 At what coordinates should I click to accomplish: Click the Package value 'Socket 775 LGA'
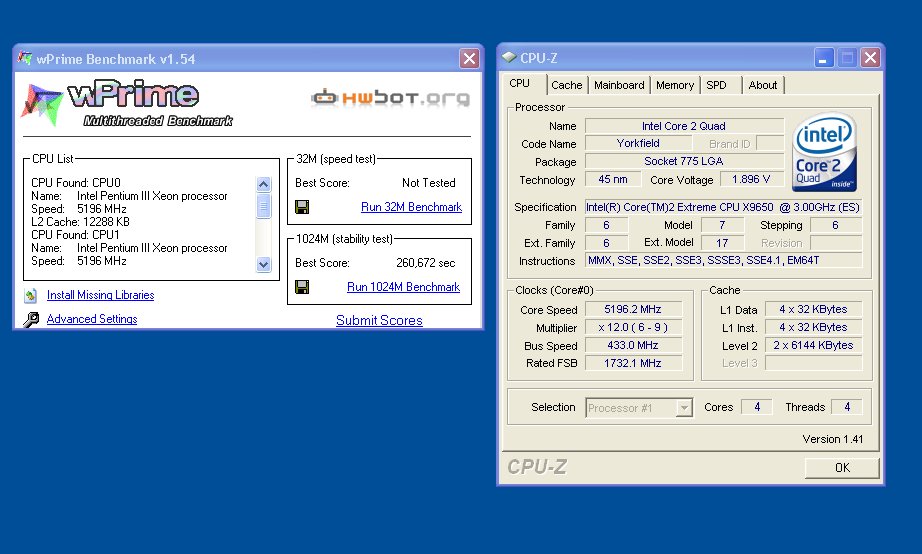pos(684,161)
